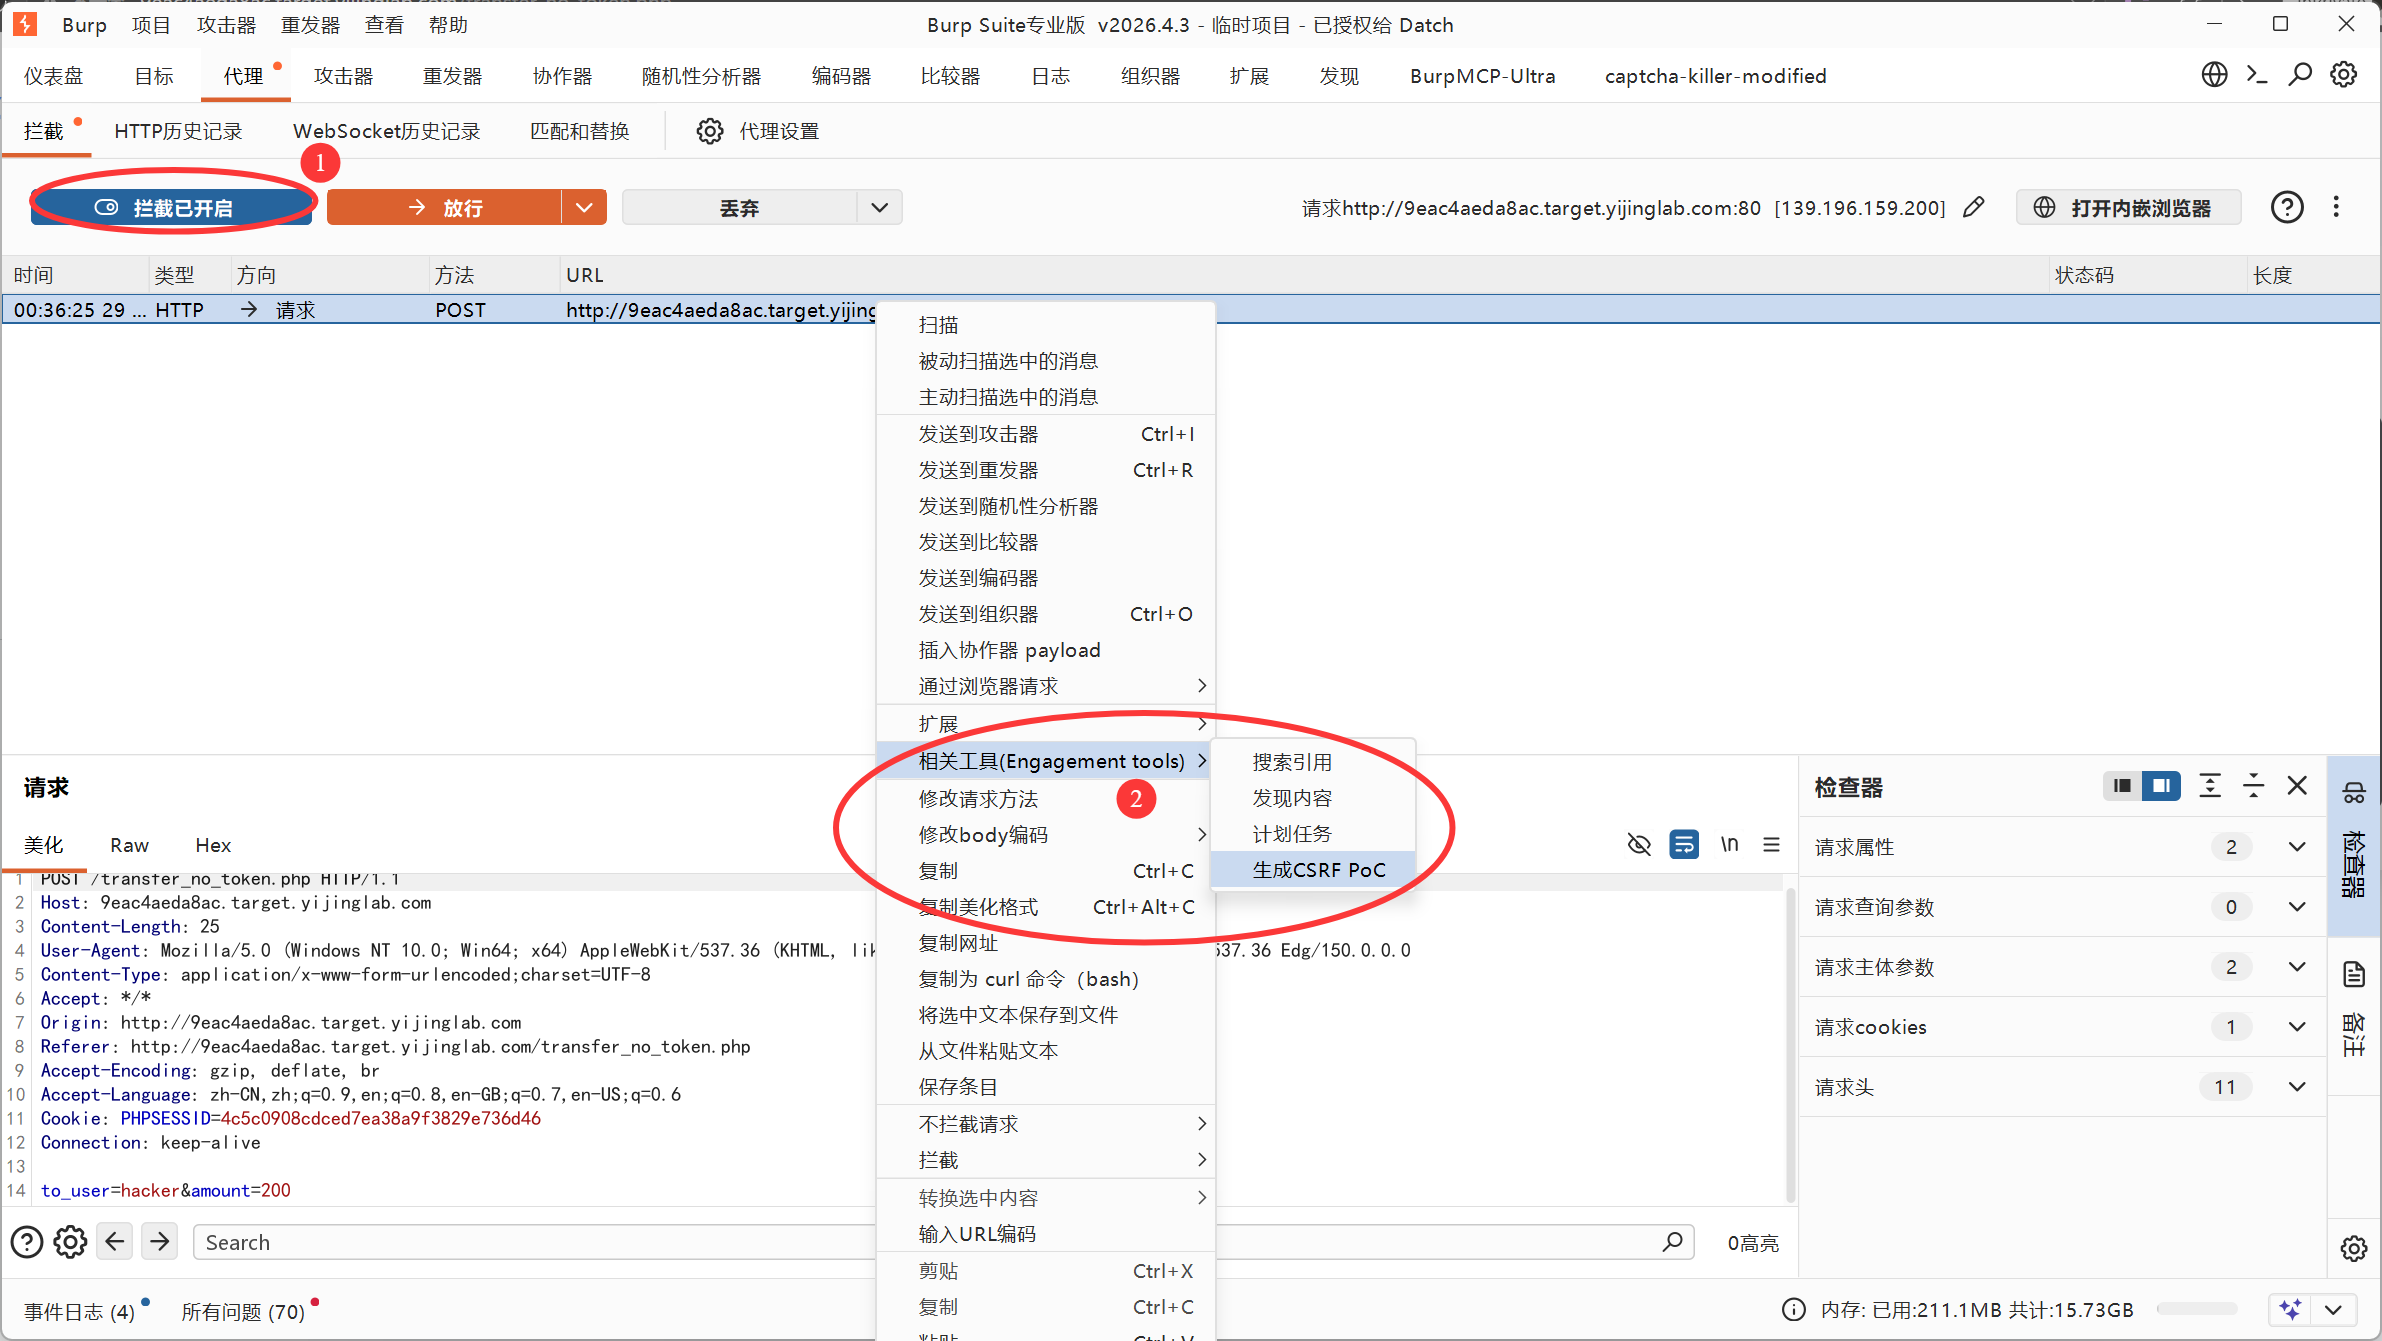
Task: Open the 项目 menu in the menu bar
Action: coord(150,25)
